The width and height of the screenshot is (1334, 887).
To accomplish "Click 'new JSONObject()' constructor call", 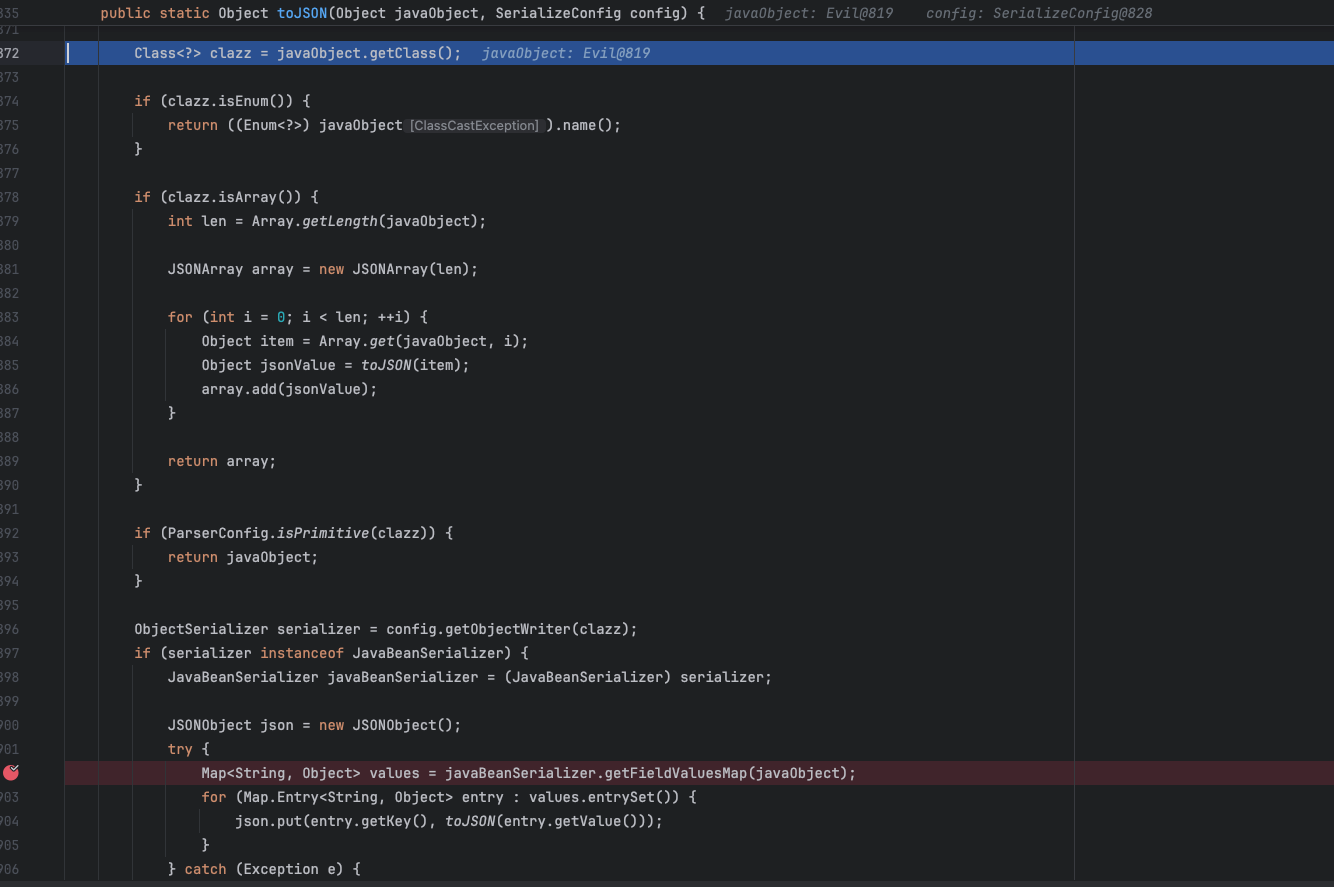I will coord(390,725).
